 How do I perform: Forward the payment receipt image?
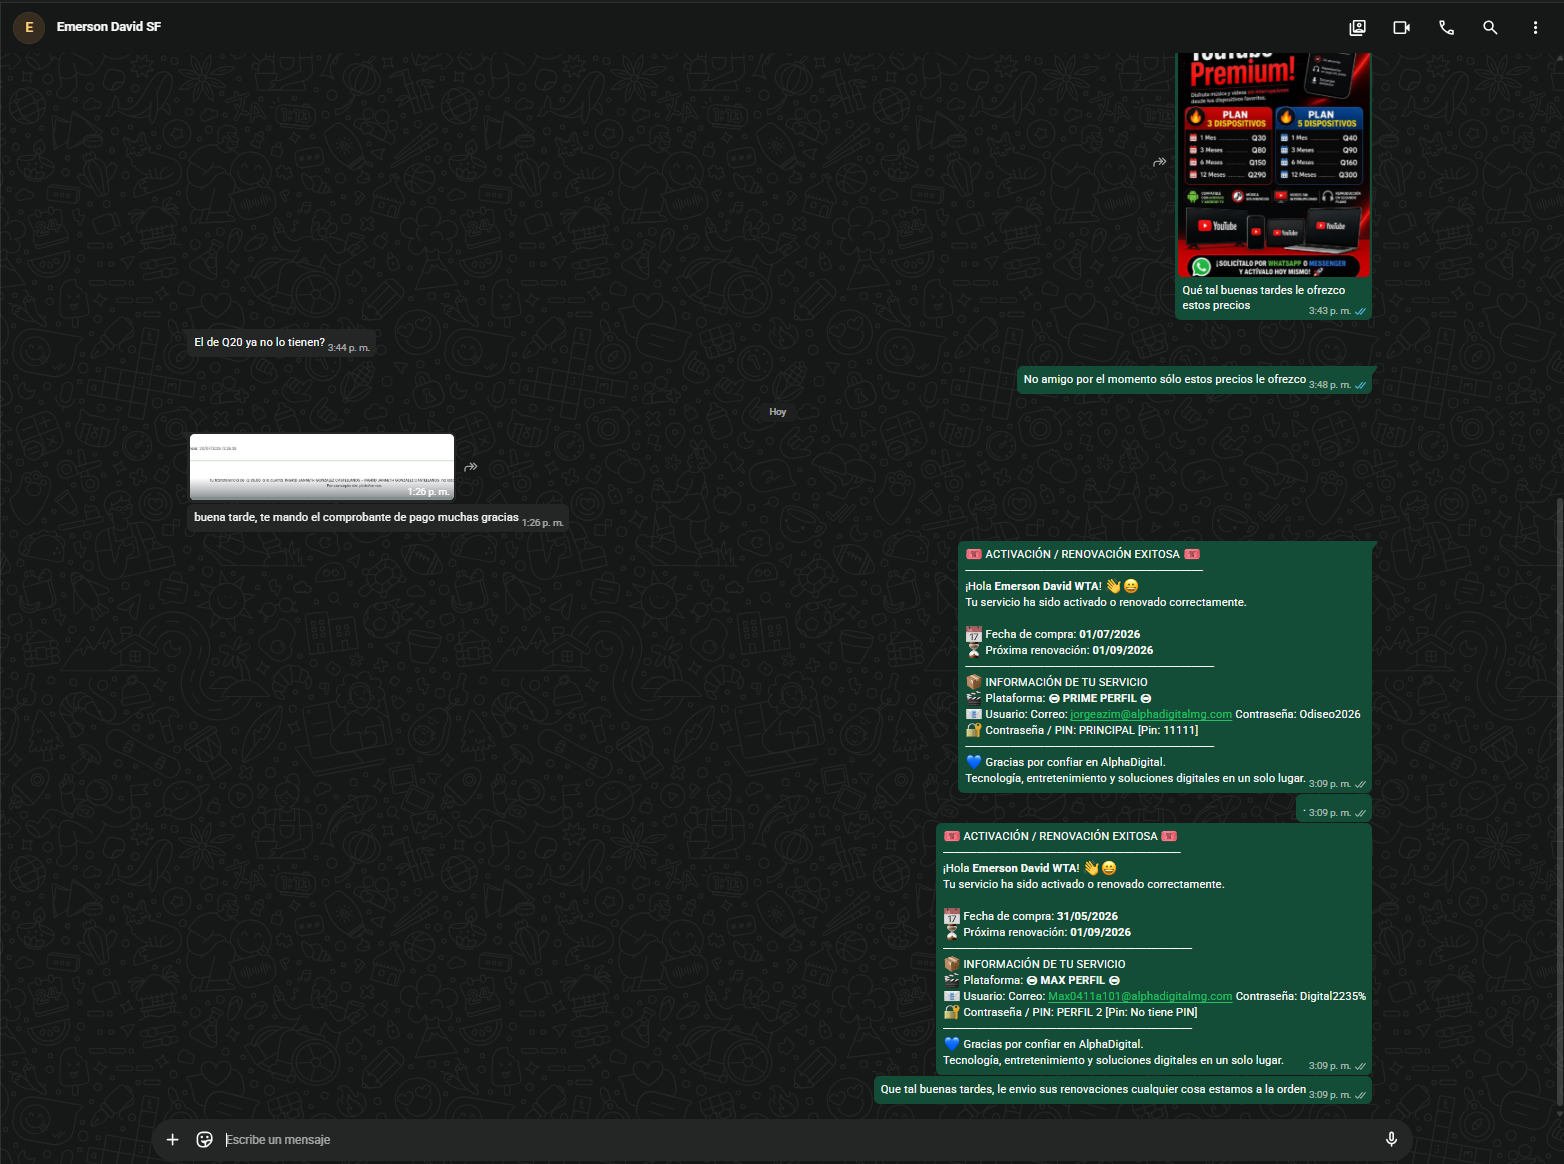point(471,467)
